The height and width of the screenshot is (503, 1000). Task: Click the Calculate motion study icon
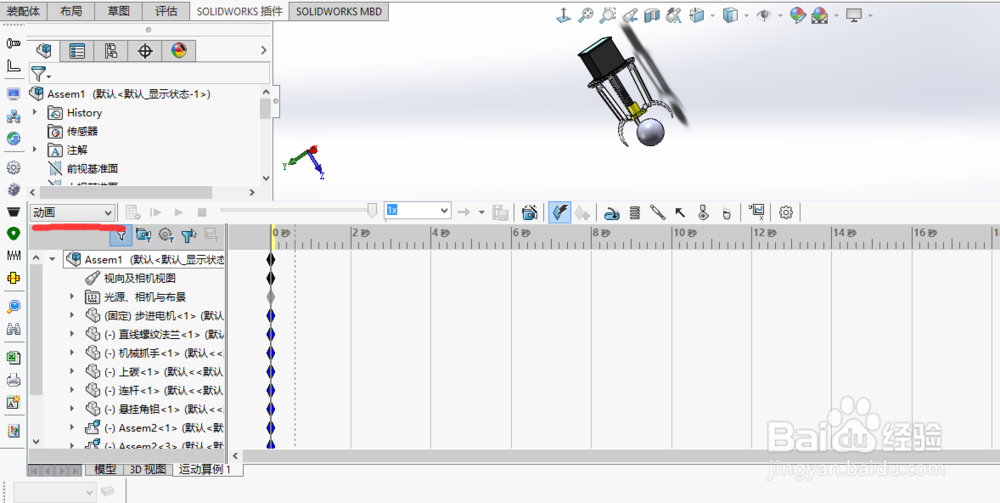point(133,212)
